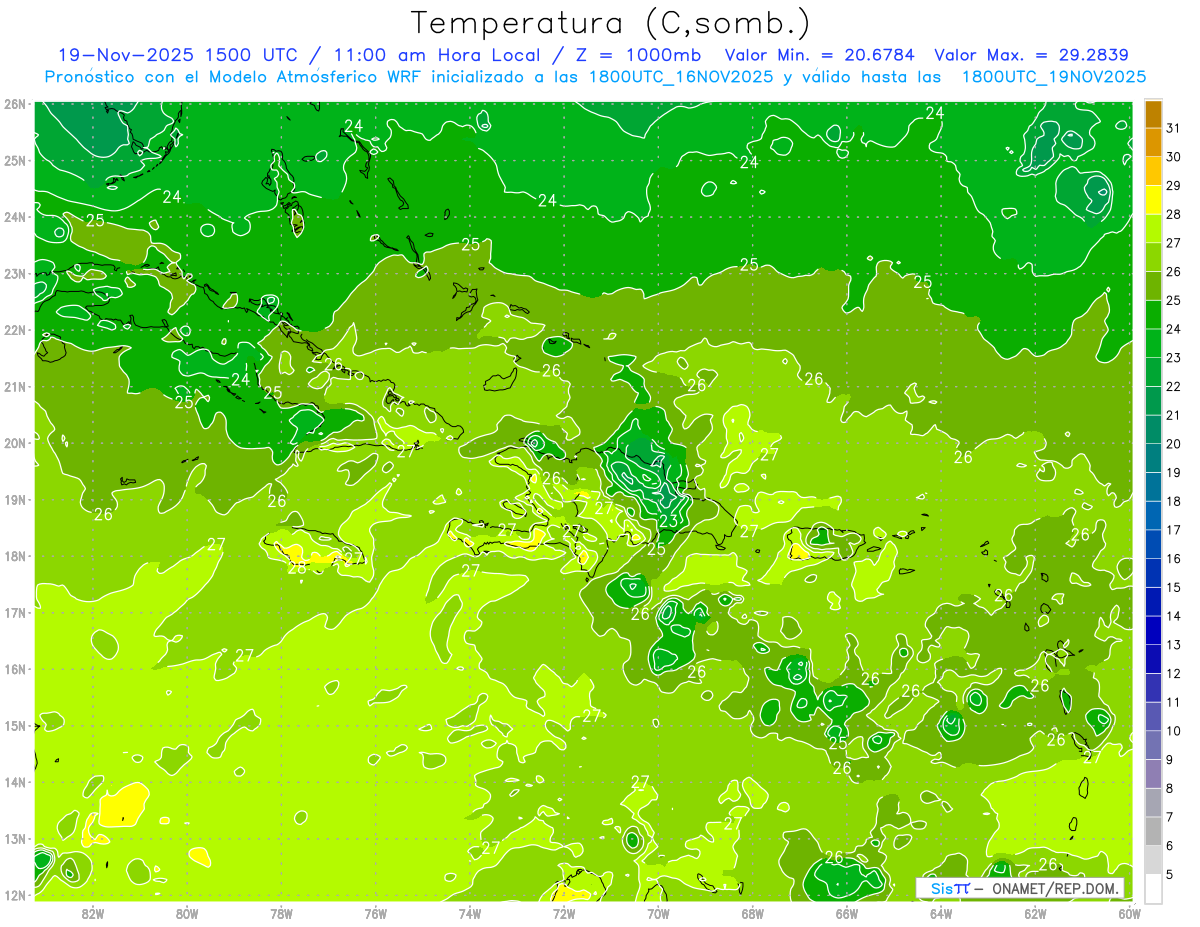Click the blue swatch between 15 and 16
This screenshot has width=1200, height=927.
[x=1153, y=572]
